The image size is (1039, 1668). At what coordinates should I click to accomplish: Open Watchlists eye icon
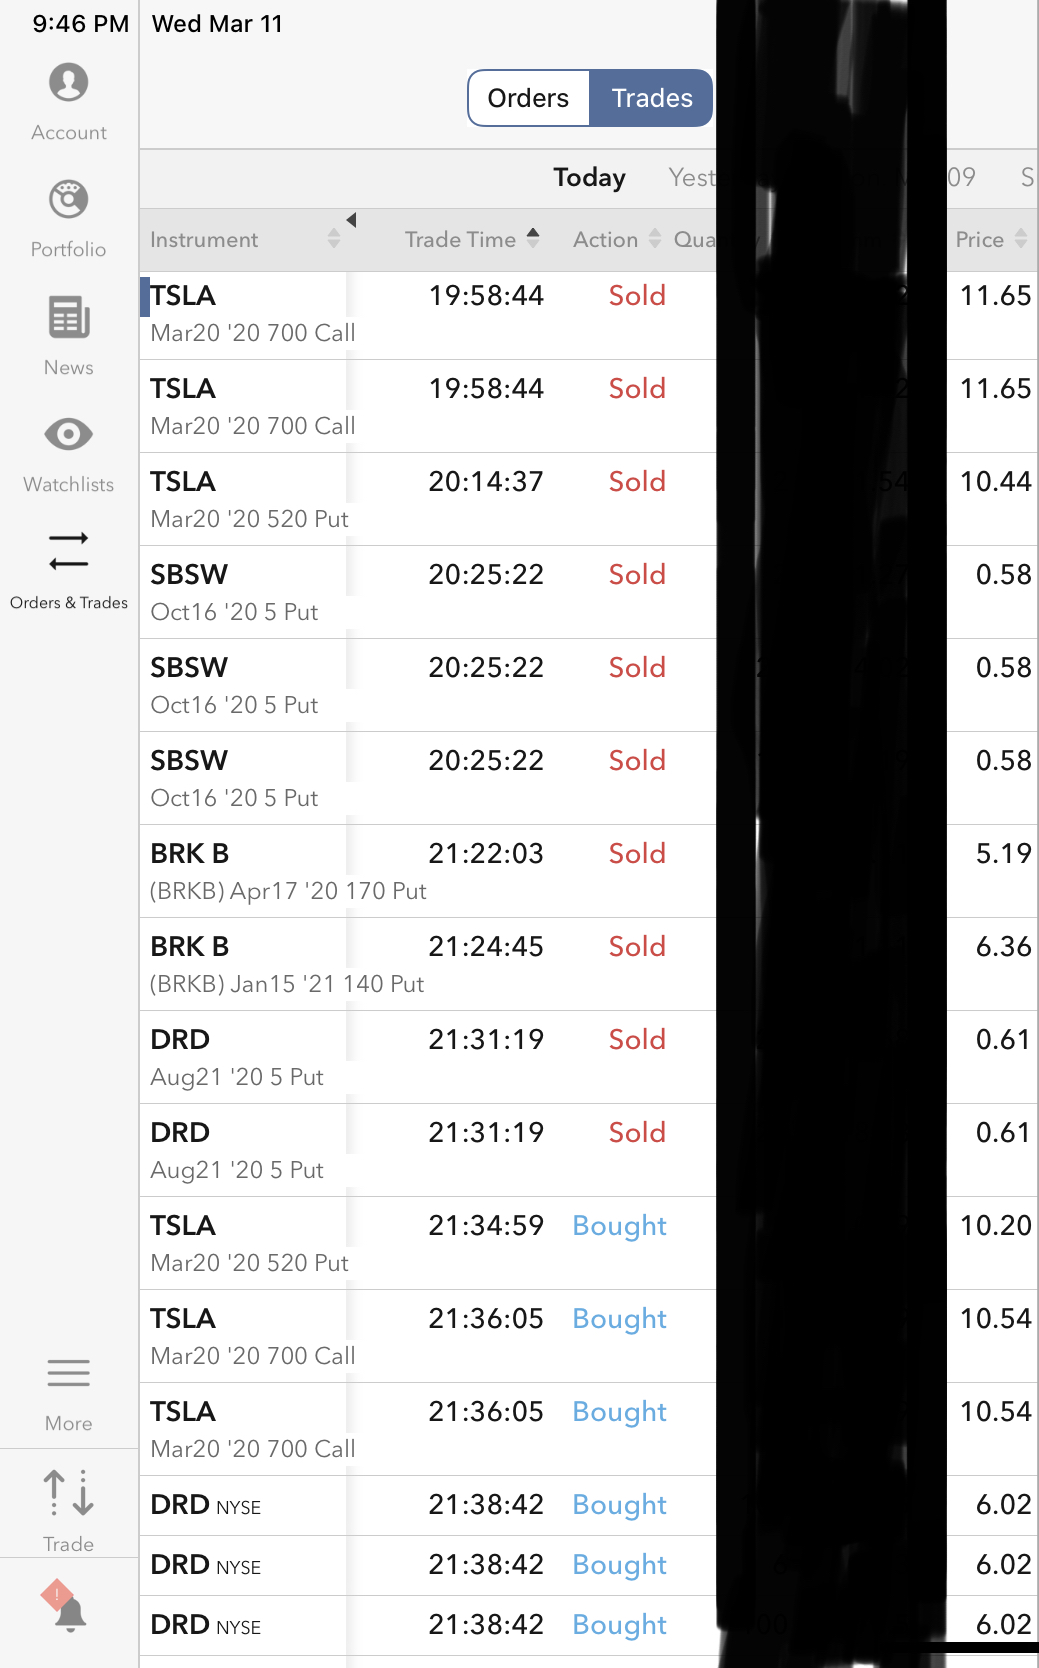point(69,435)
